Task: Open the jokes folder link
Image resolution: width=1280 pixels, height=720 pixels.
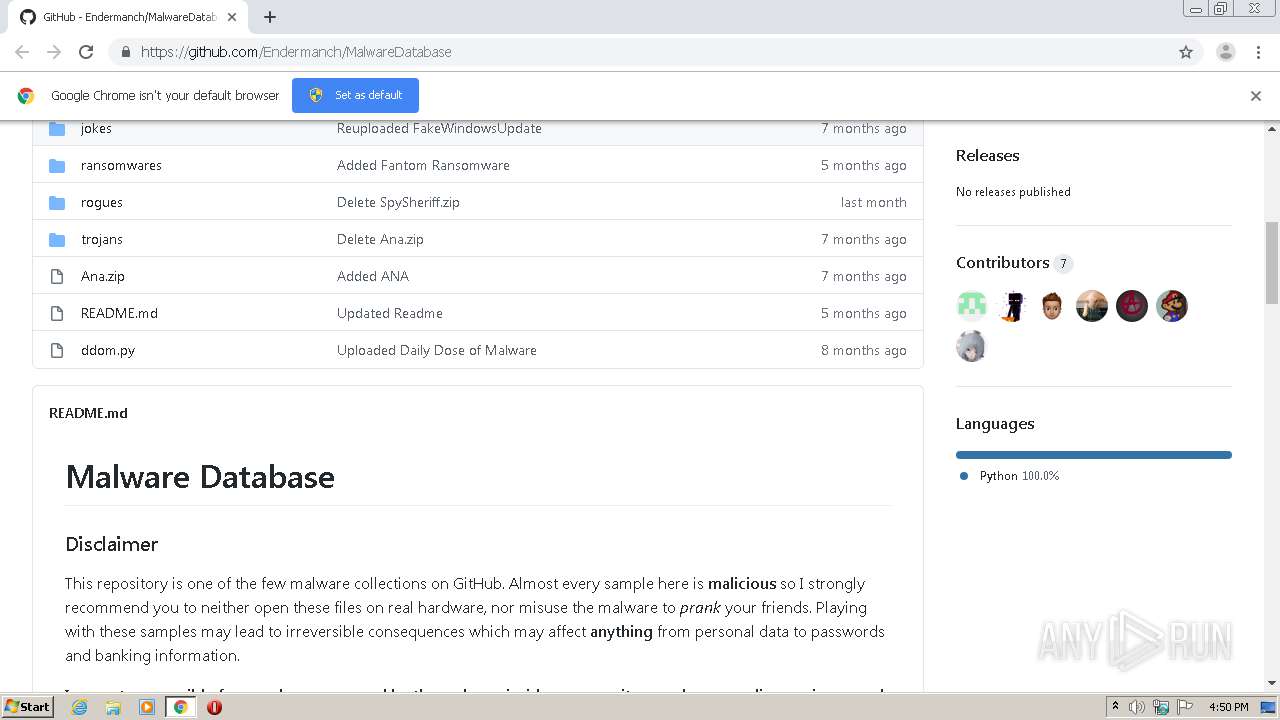Action: click(96, 128)
